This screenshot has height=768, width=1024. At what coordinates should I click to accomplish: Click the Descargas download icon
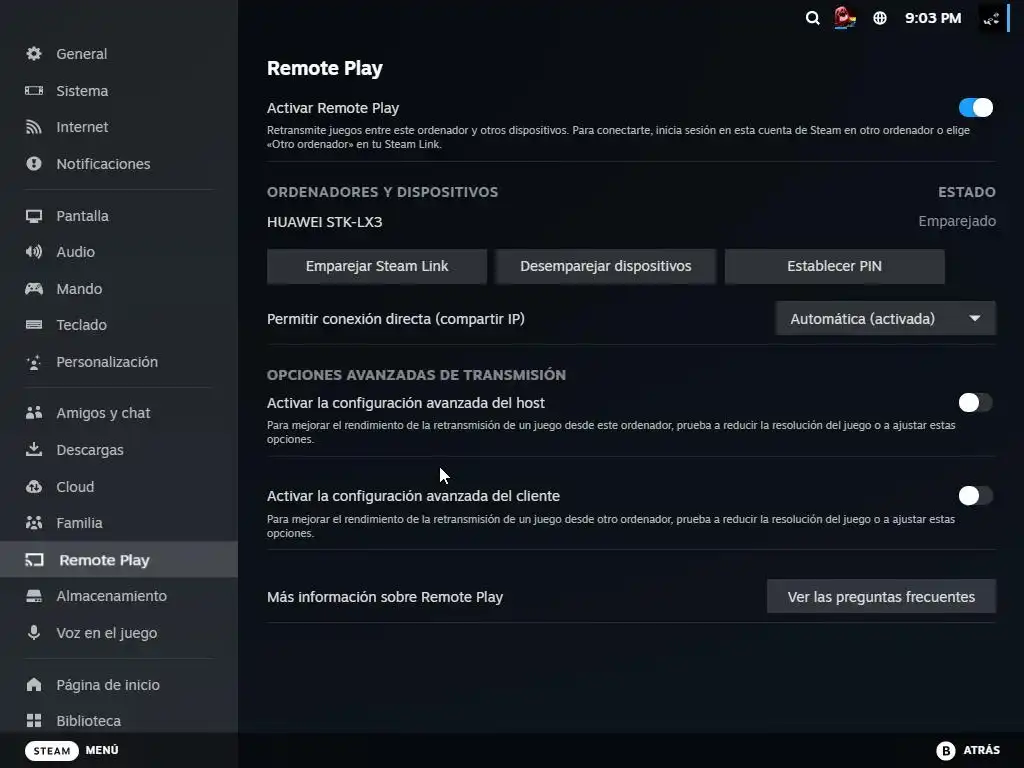[x=34, y=449]
